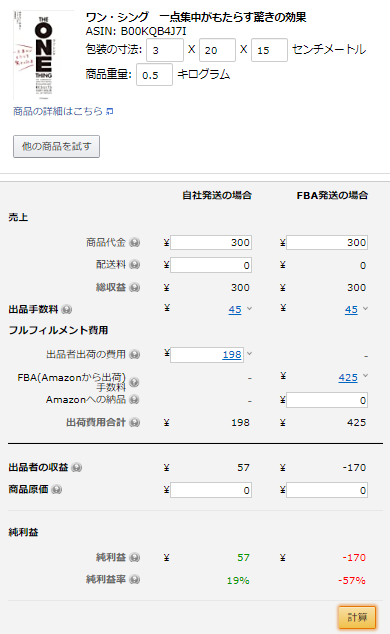
Task: Click Amazonへの納品 input field
Action: point(327,400)
